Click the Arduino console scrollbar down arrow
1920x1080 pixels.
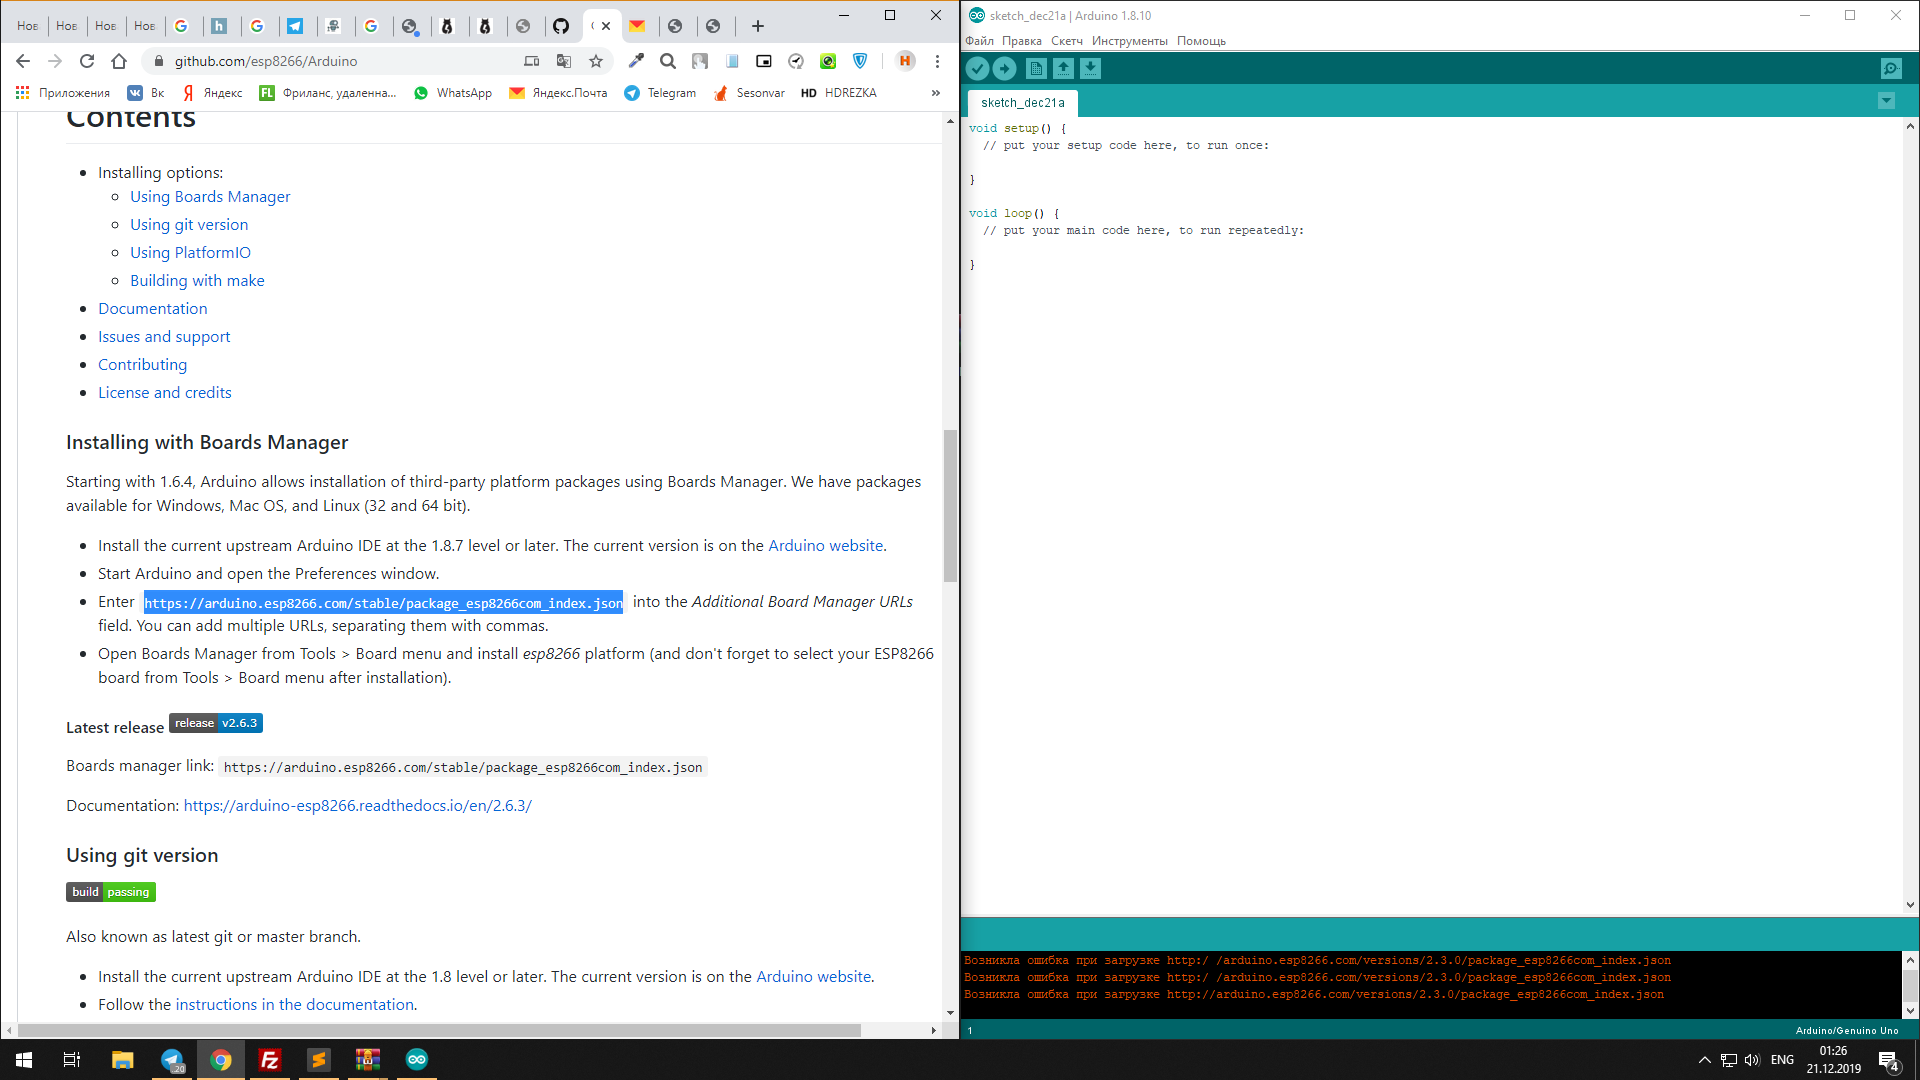coord(1911,1011)
